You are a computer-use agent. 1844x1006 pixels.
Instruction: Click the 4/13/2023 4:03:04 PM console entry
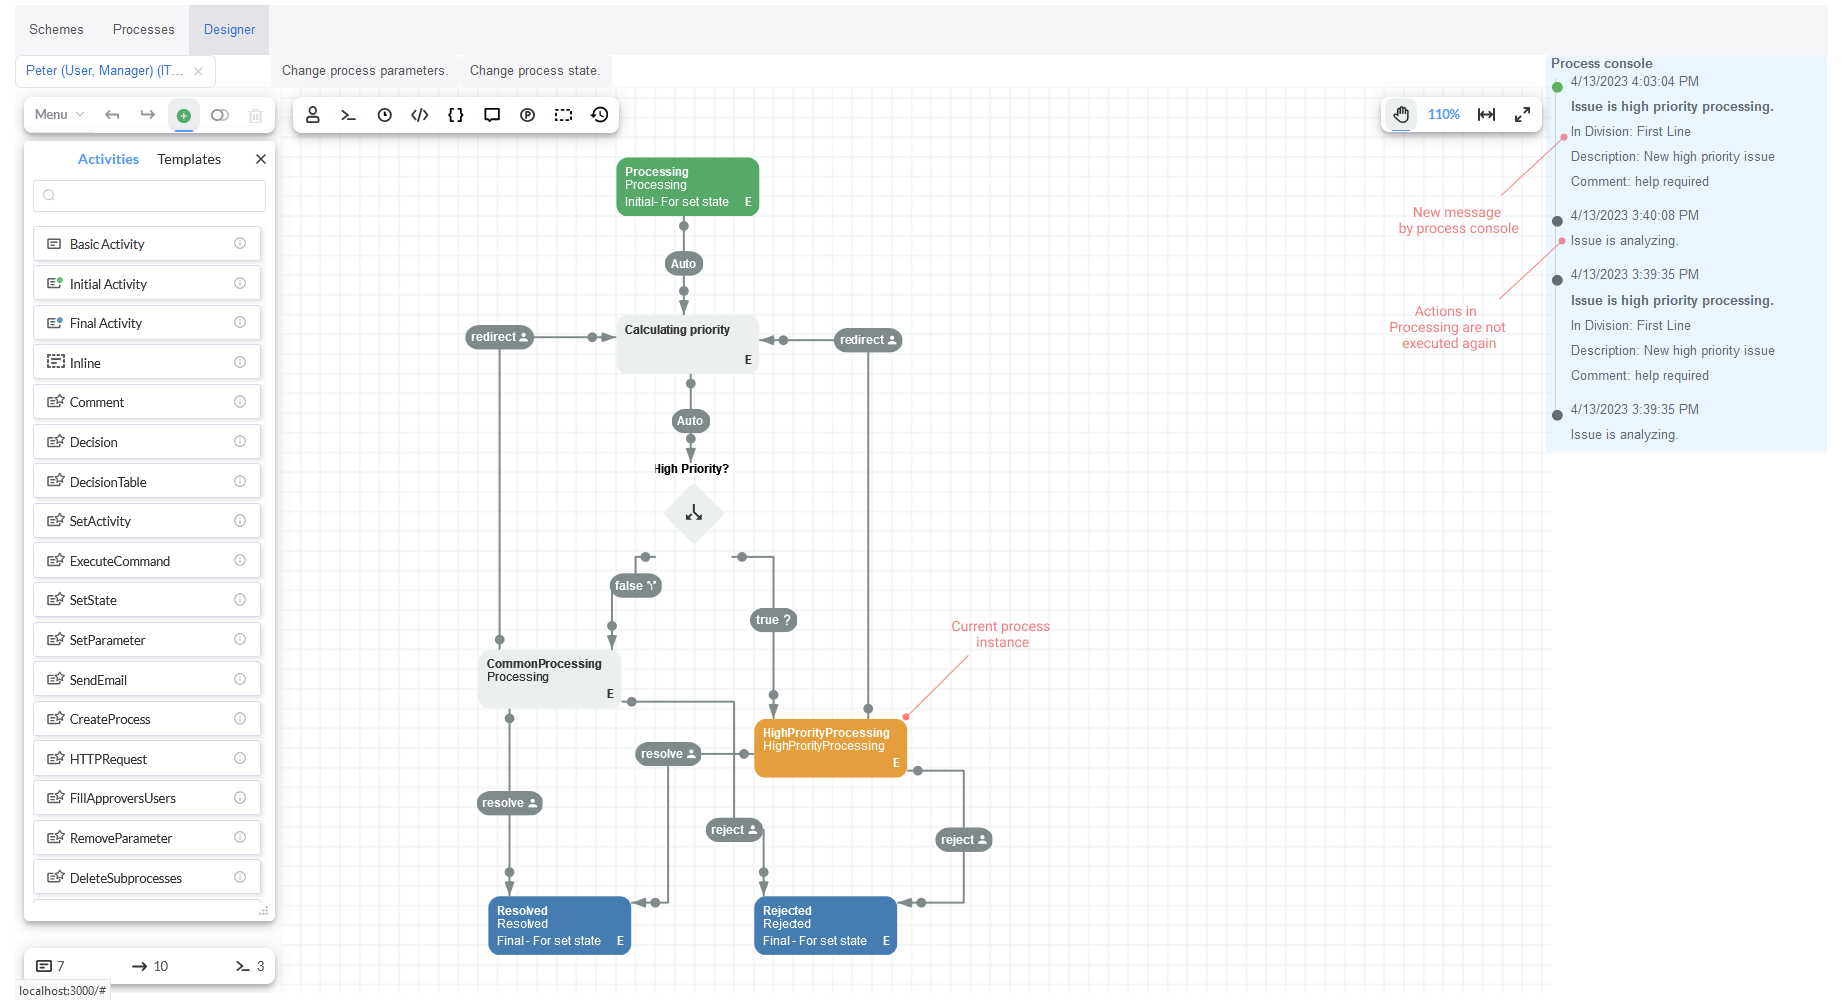1635,82
